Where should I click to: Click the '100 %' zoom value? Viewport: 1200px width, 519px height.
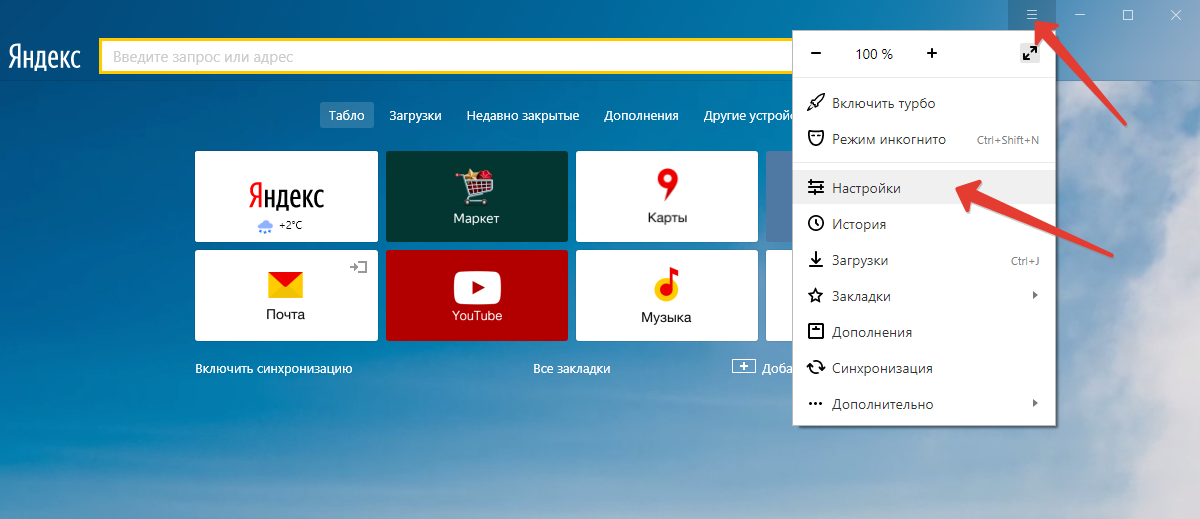coord(874,54)
